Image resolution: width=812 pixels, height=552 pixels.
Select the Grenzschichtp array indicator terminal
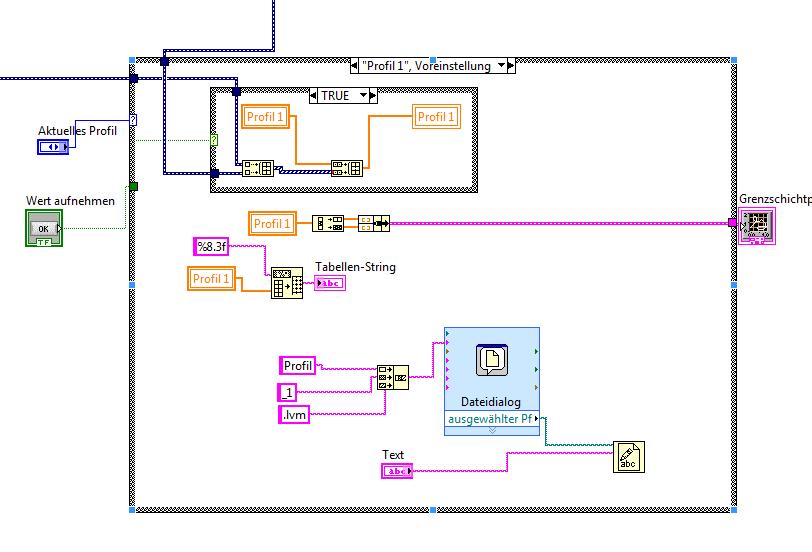pos(757,226)
